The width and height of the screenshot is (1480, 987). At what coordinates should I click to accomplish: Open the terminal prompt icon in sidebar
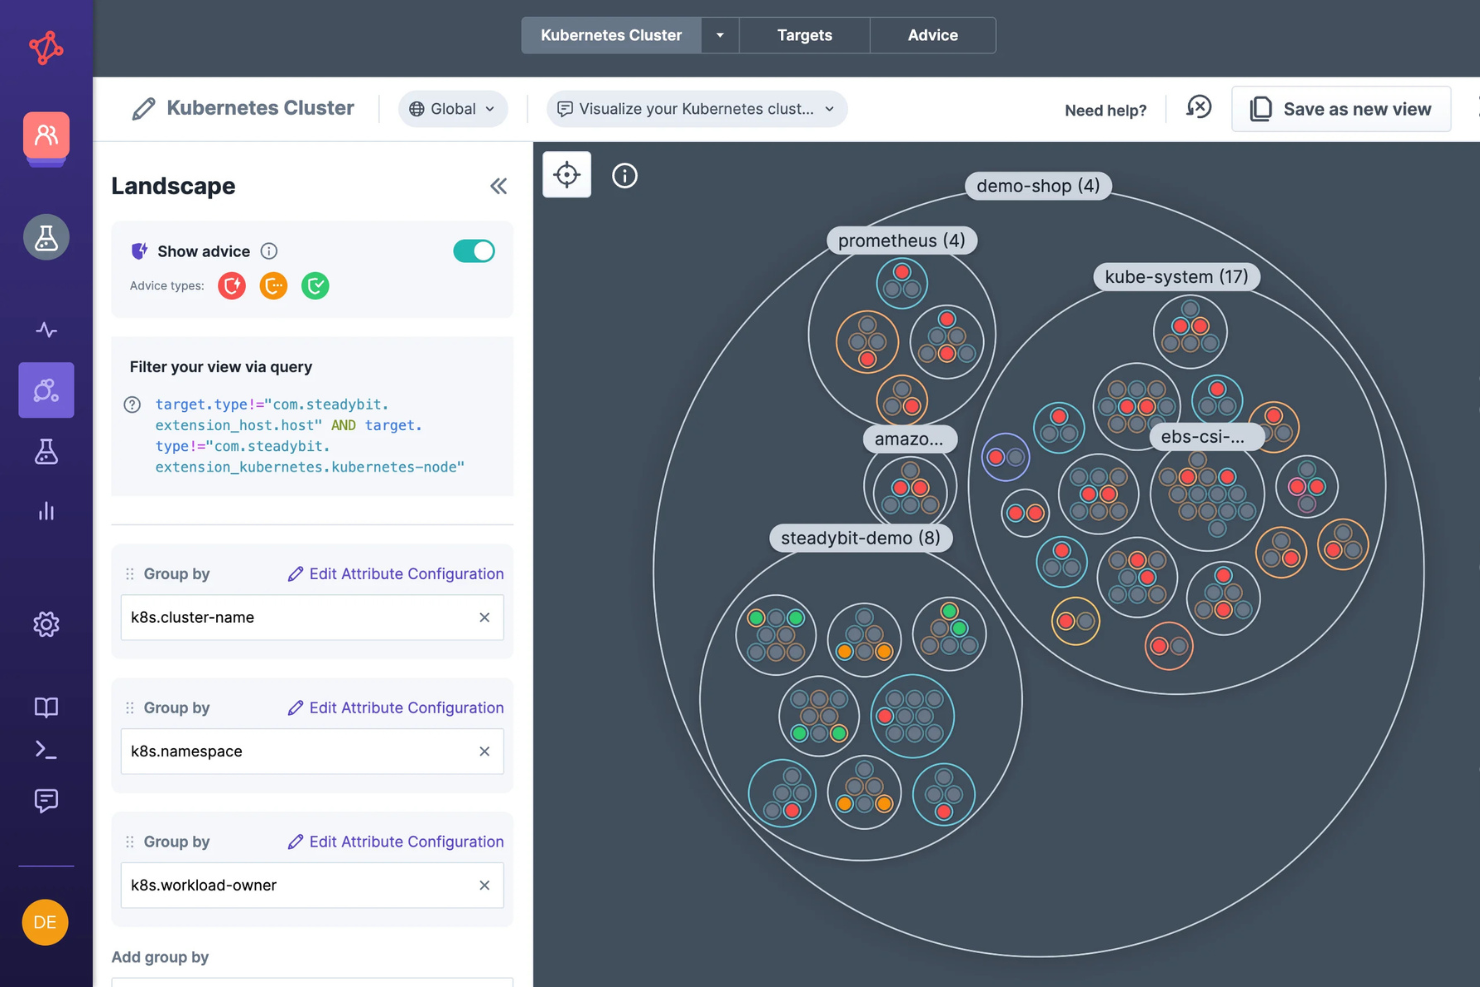[x=46, y=749]
